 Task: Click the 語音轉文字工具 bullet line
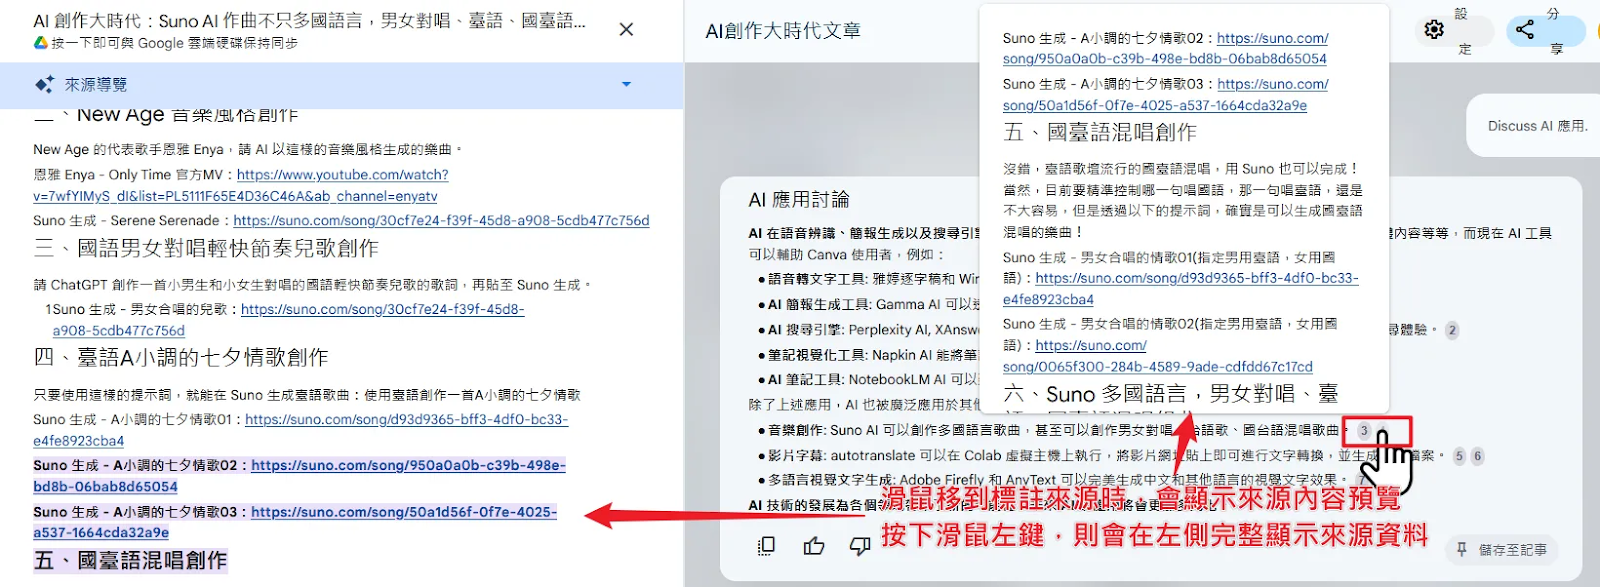click(x=868, y=279)
